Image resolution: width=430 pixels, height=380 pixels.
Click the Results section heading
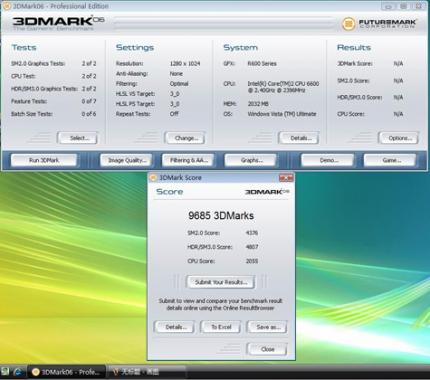pyautogui.click(x=354, y=47)
